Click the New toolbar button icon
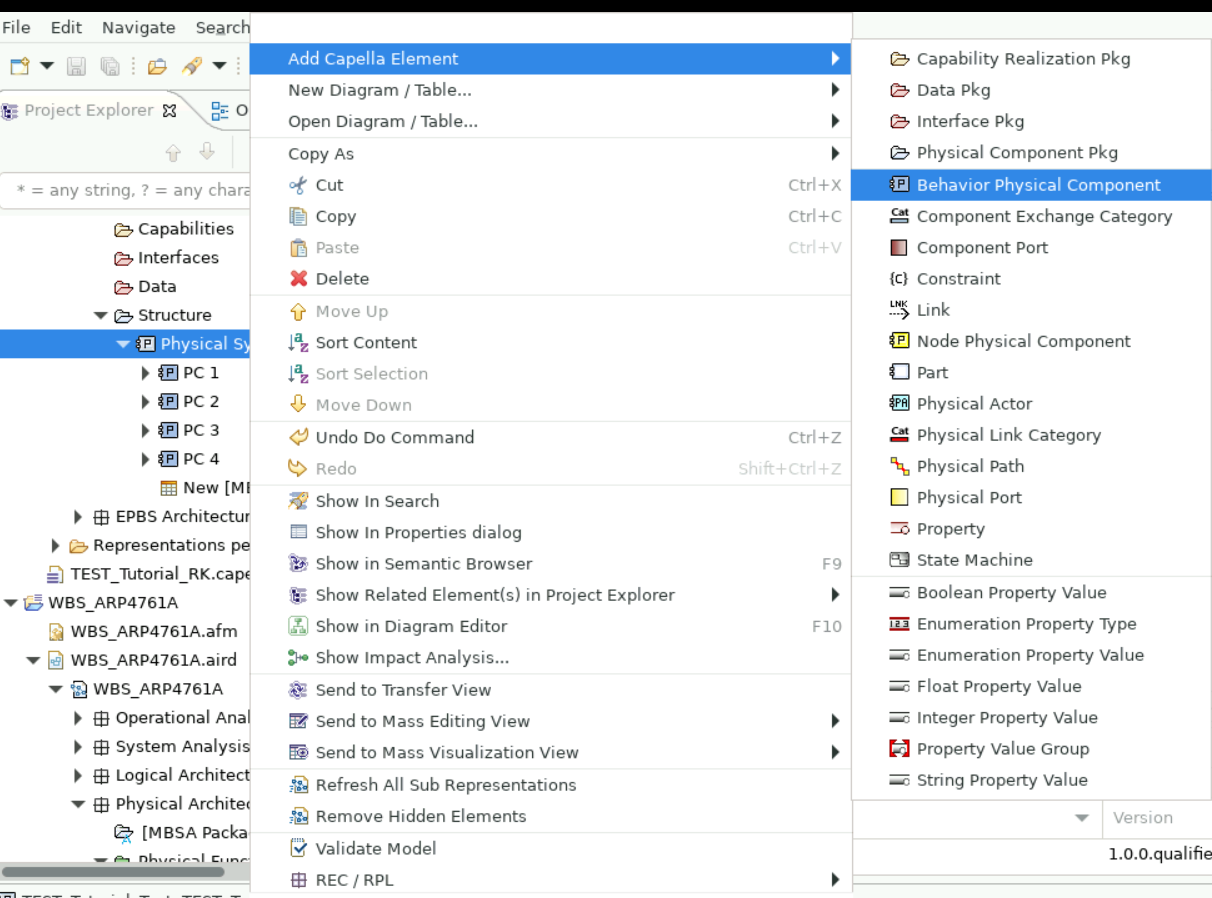Image resolution: width=1212 pixels, height=898 pixels. point(20,67)
